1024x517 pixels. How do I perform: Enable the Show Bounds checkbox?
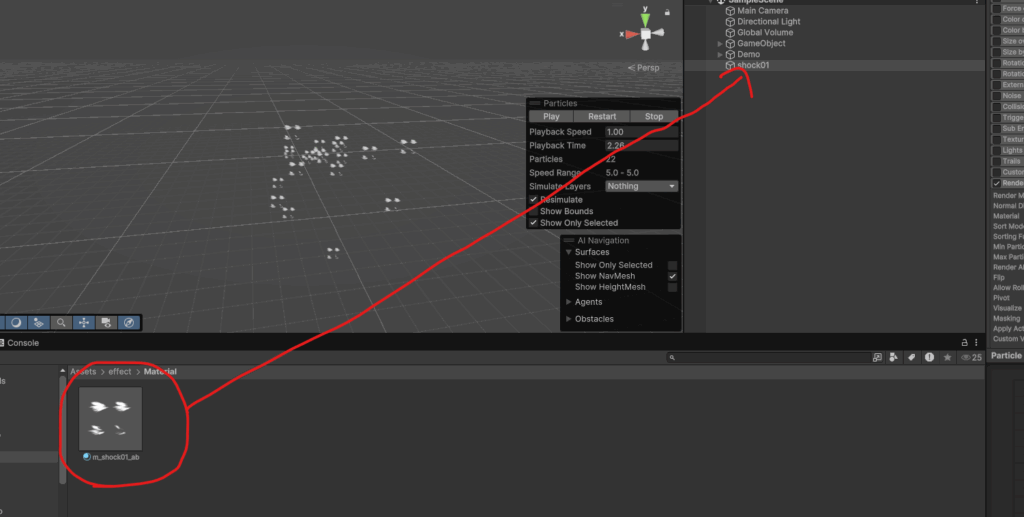(x=533, y=211)
